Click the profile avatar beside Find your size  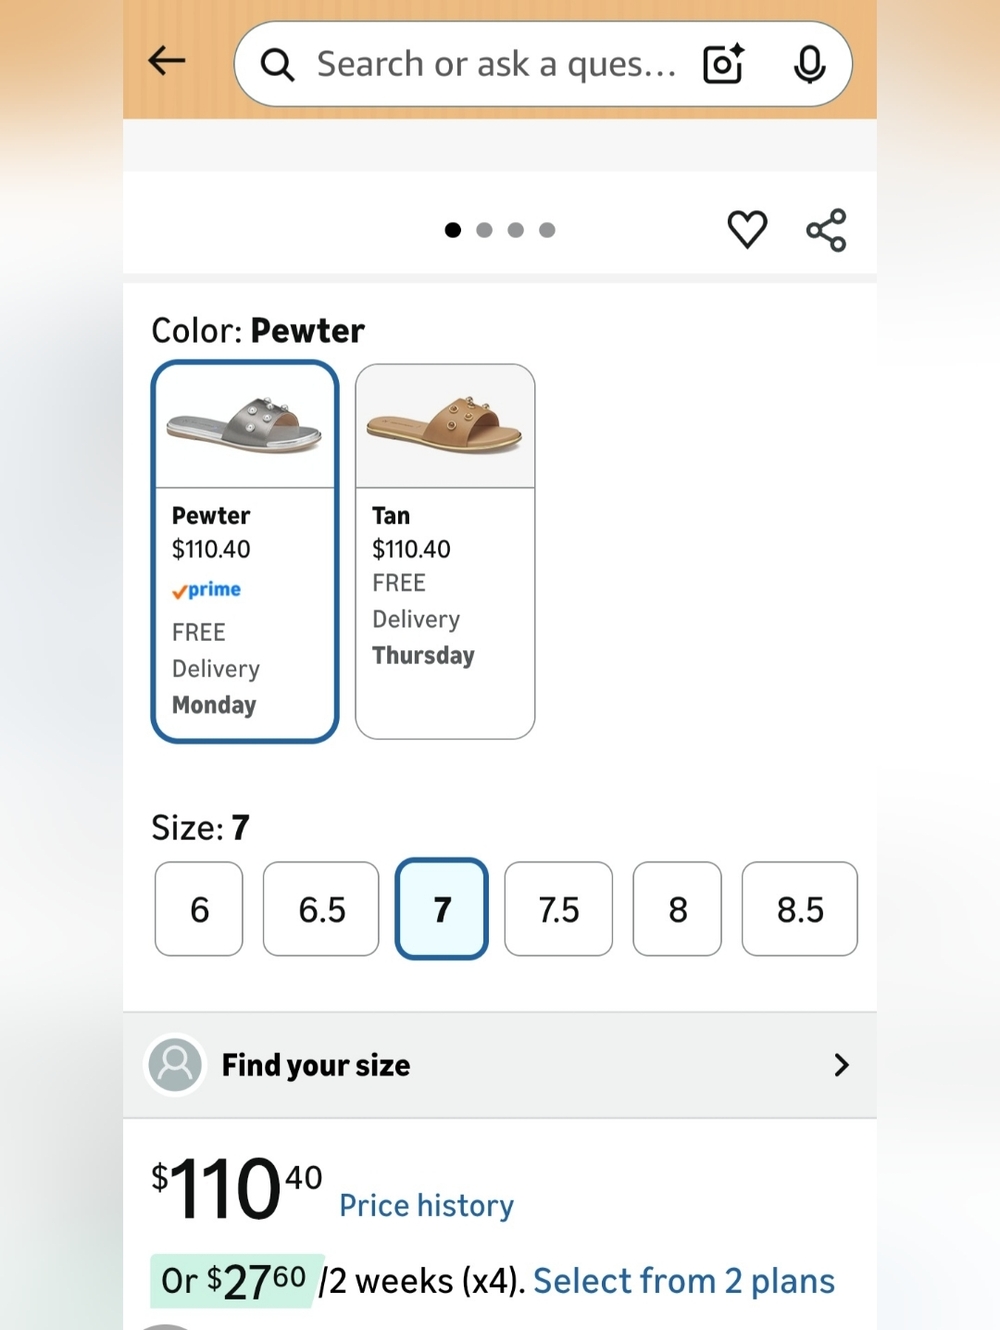[175, 1065]
